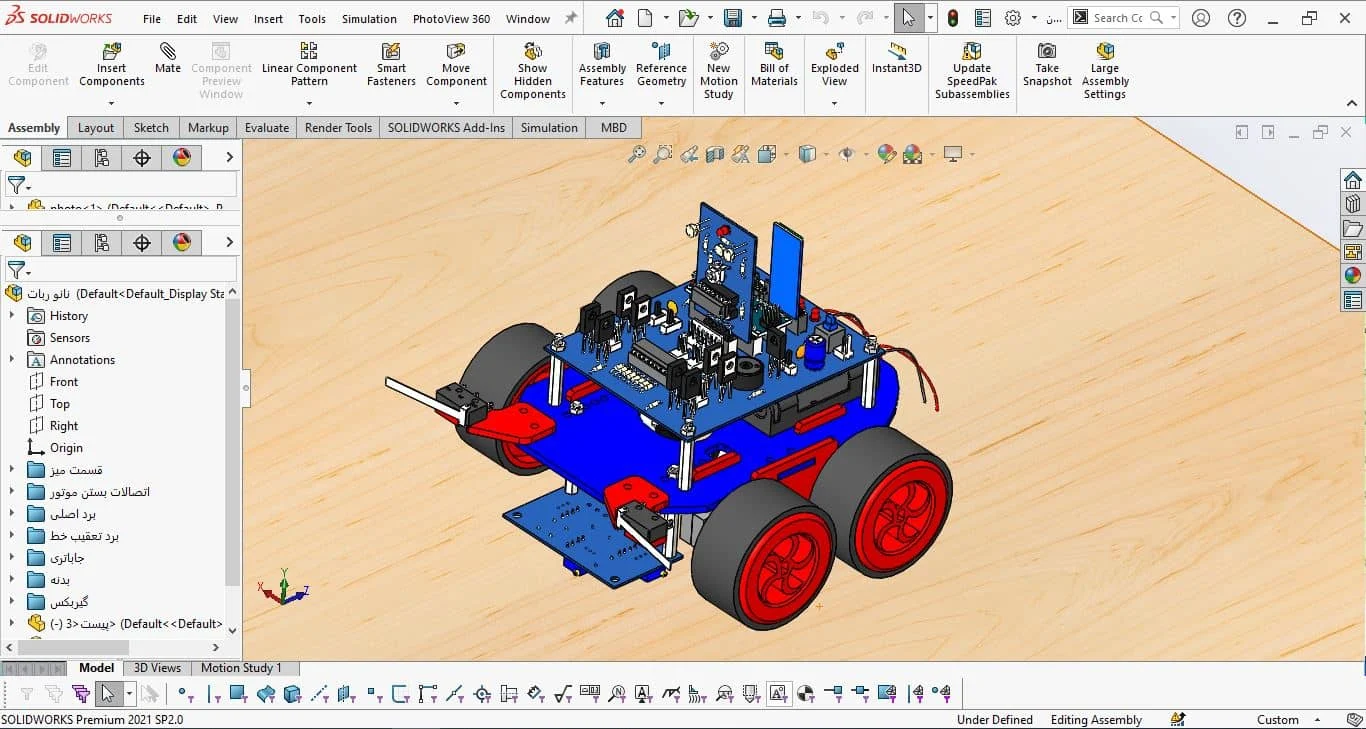
Task: Open the Insert menu
Action: pyautogui.click(x=268, y=19)
